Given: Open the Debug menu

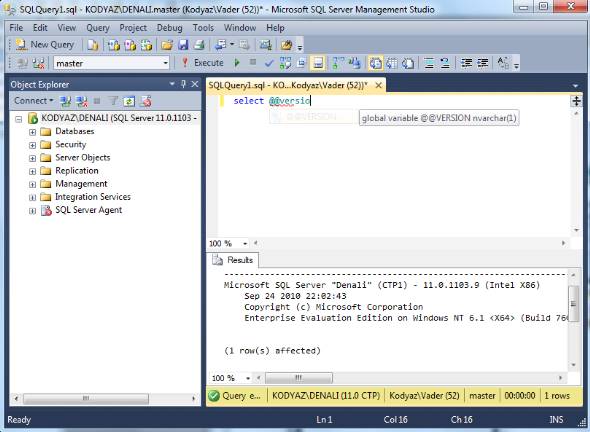Looking at the screenshot, I should click(x=169, y=28).
